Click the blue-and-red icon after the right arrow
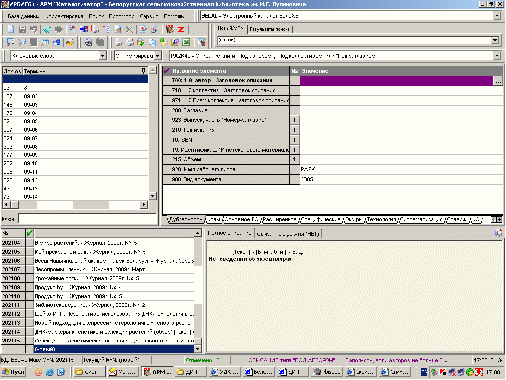Screen dimensions: 506x380 72,29
